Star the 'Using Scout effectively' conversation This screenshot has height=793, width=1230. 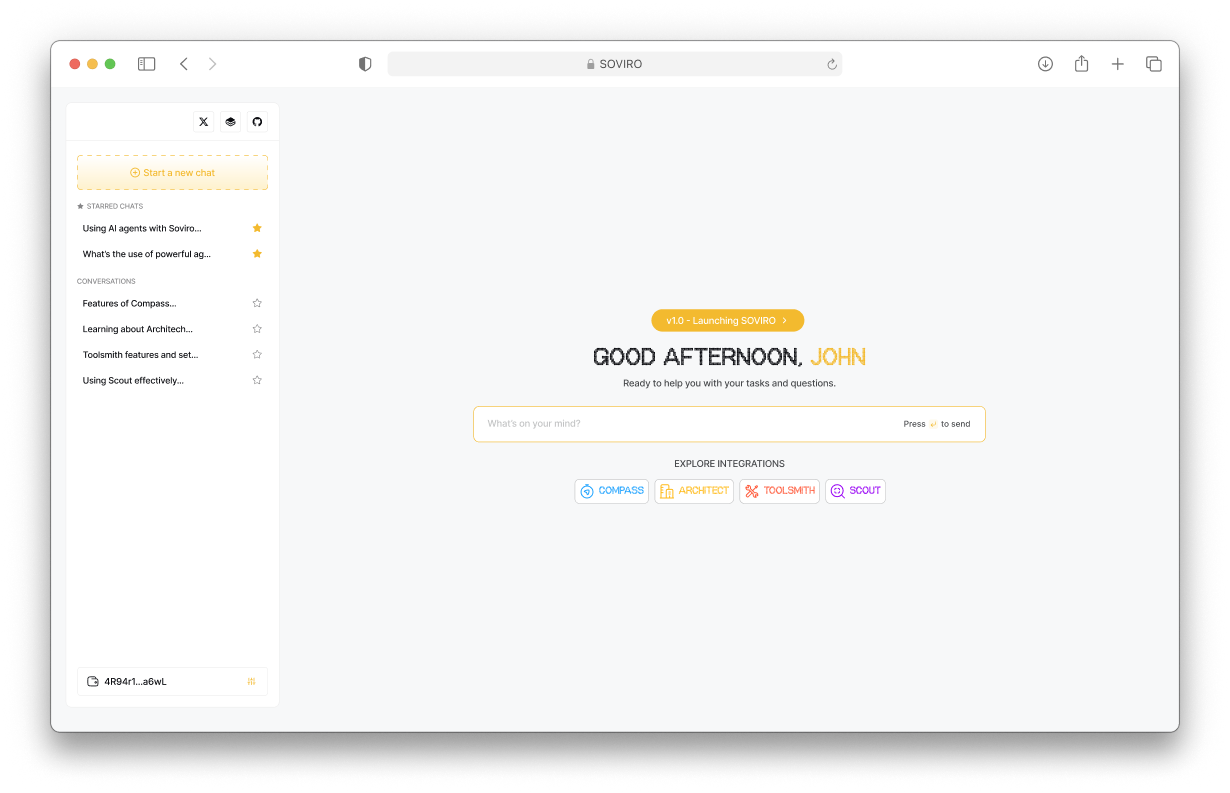(257, 380)
